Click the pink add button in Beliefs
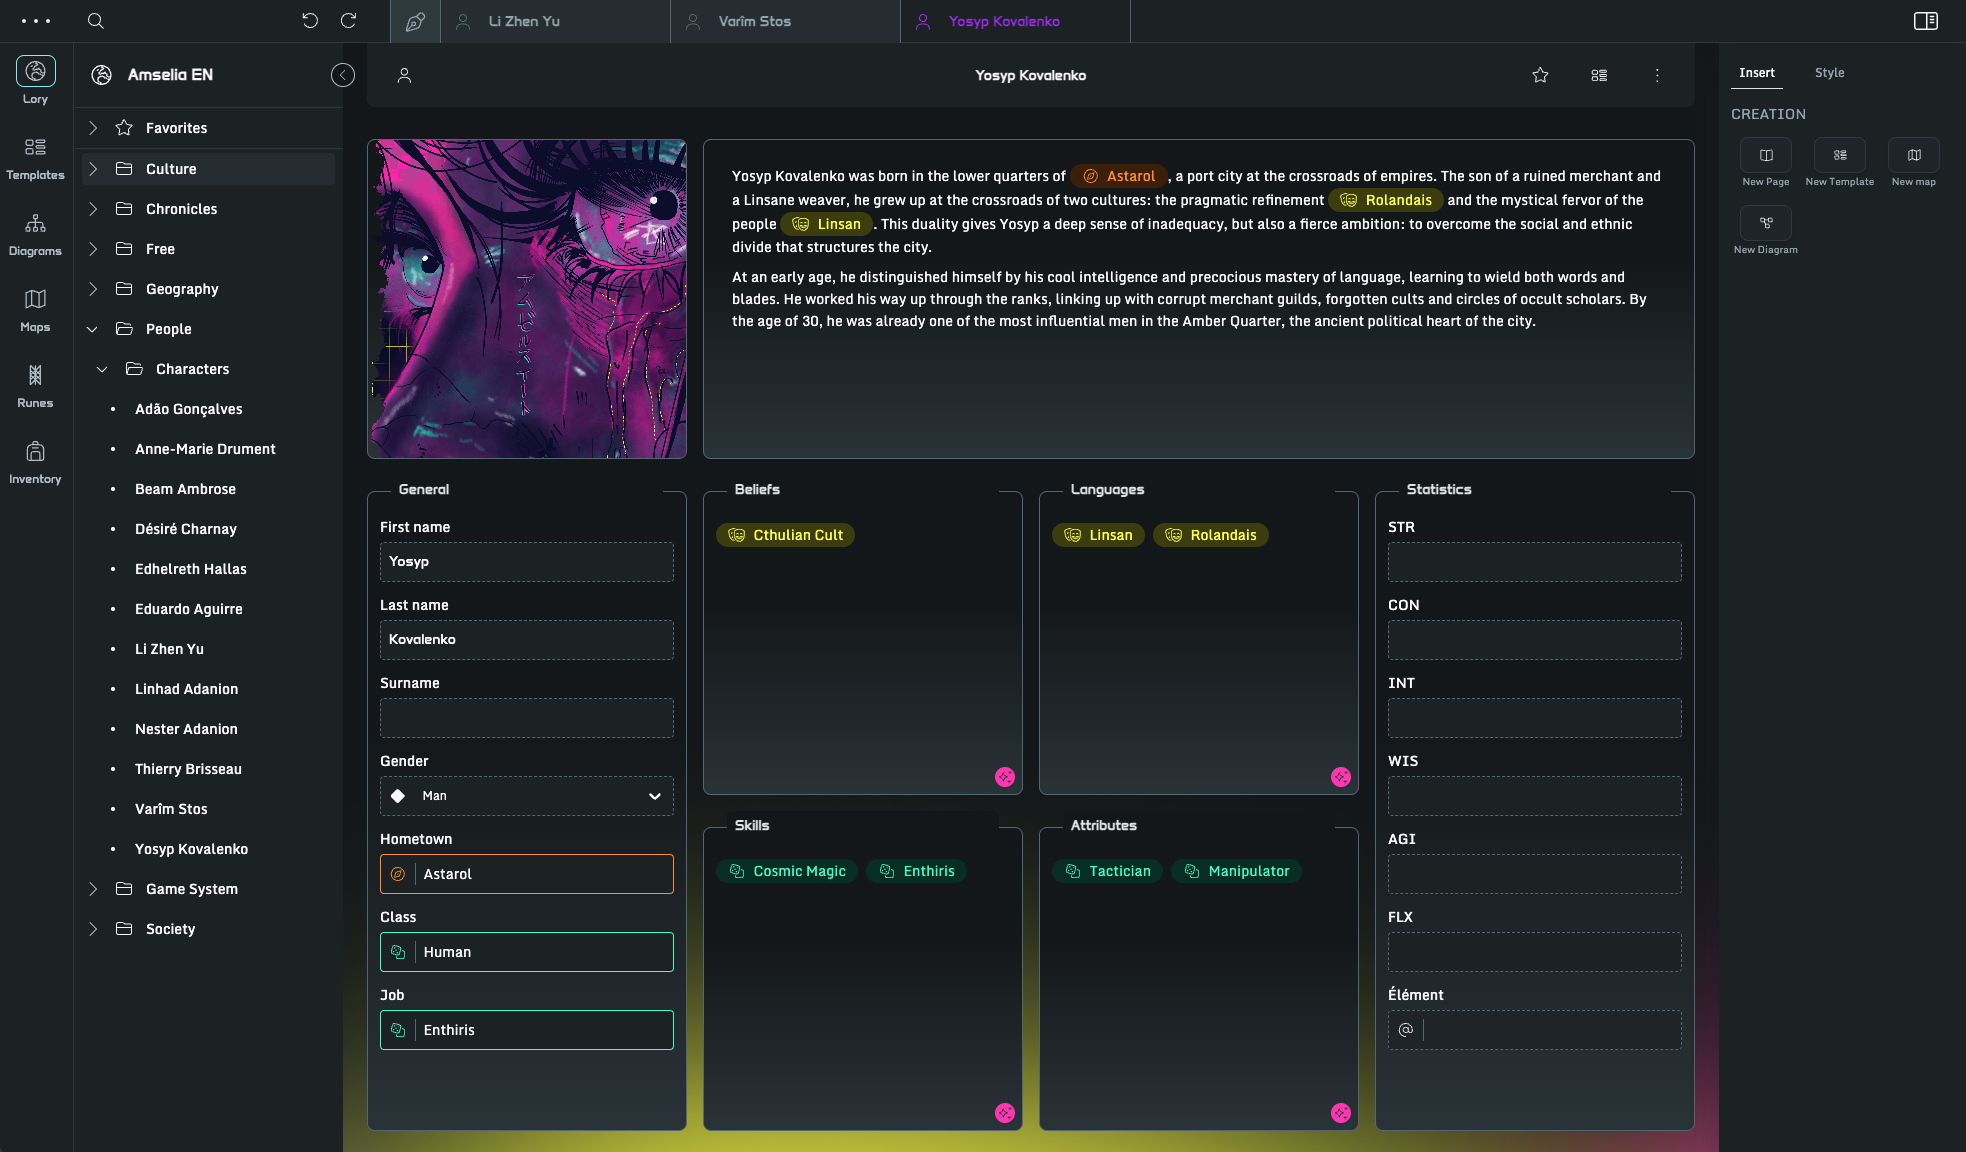Image resolution: width=1966 pixels, height=1152 pixels. 1005,777
